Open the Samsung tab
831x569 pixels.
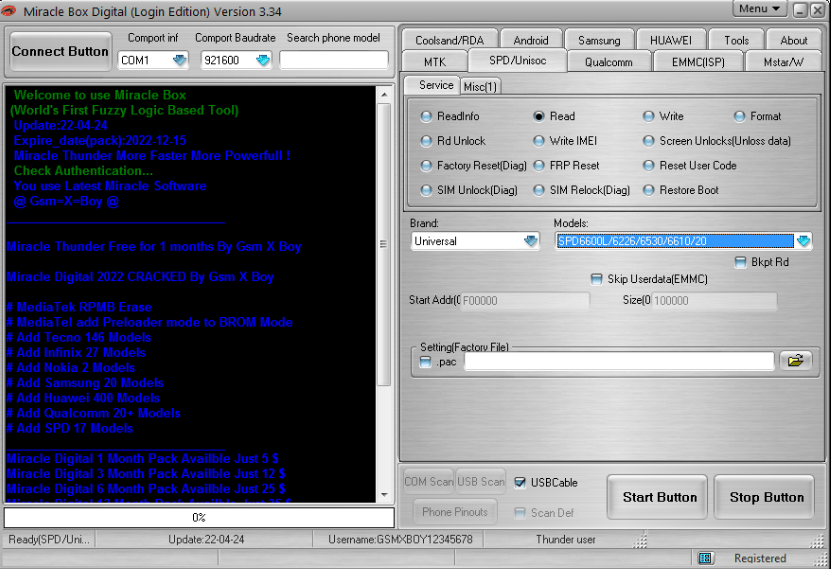pyautogui.click(x=599, y=40)
